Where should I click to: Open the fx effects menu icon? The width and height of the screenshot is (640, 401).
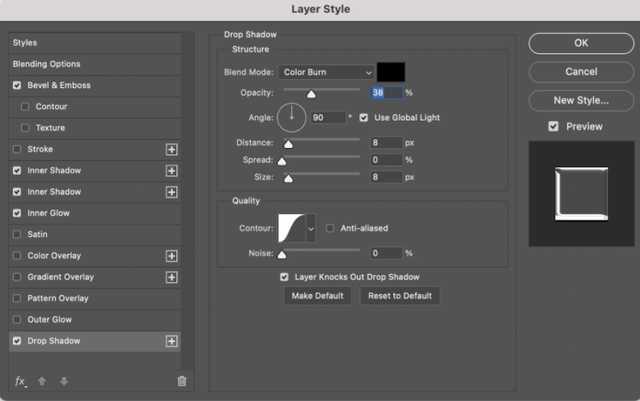click(20, 381)
